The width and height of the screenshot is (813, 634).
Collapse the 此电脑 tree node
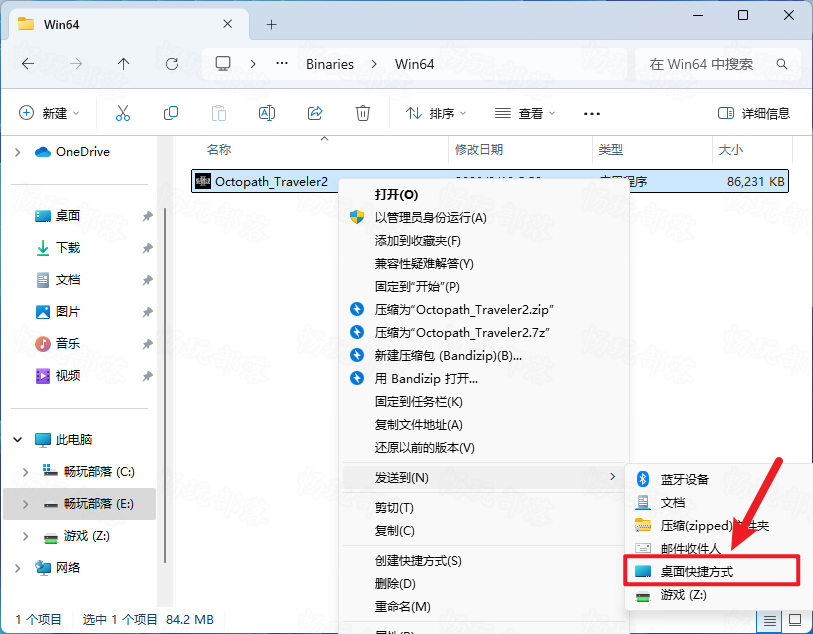pyautogui.click(x=18, y=440)
